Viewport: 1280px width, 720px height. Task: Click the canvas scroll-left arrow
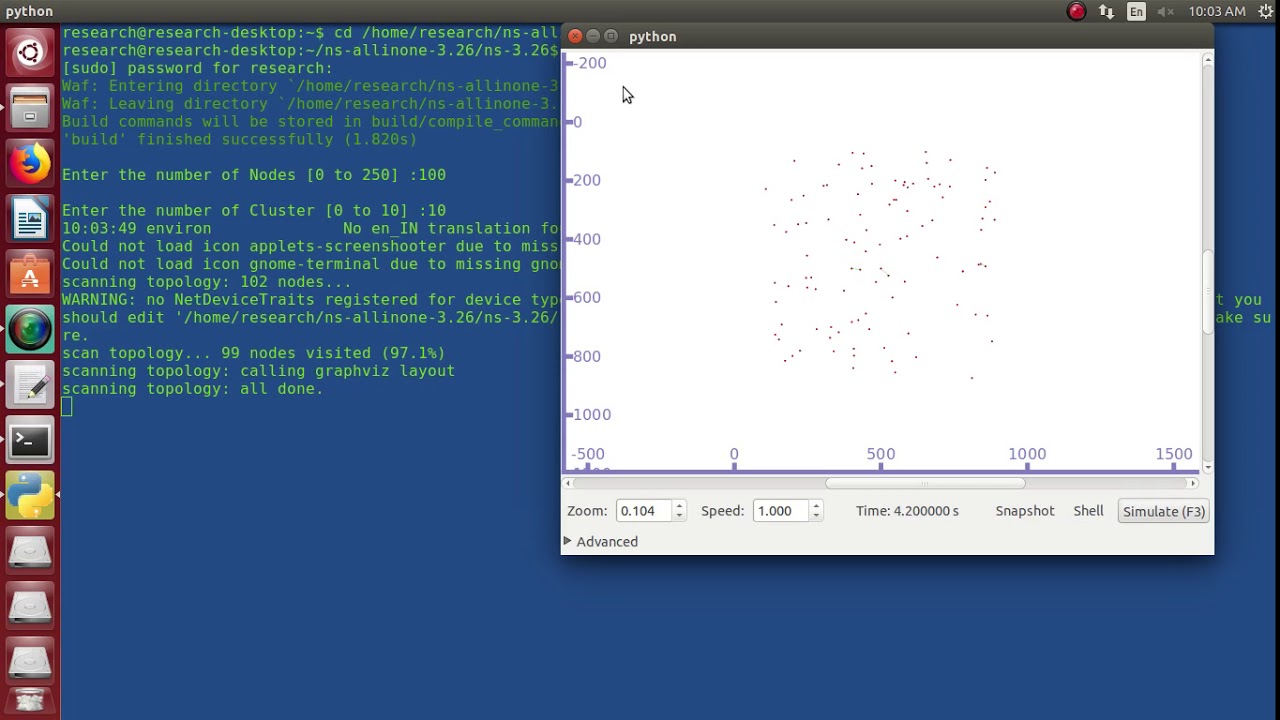click(569, 483)
